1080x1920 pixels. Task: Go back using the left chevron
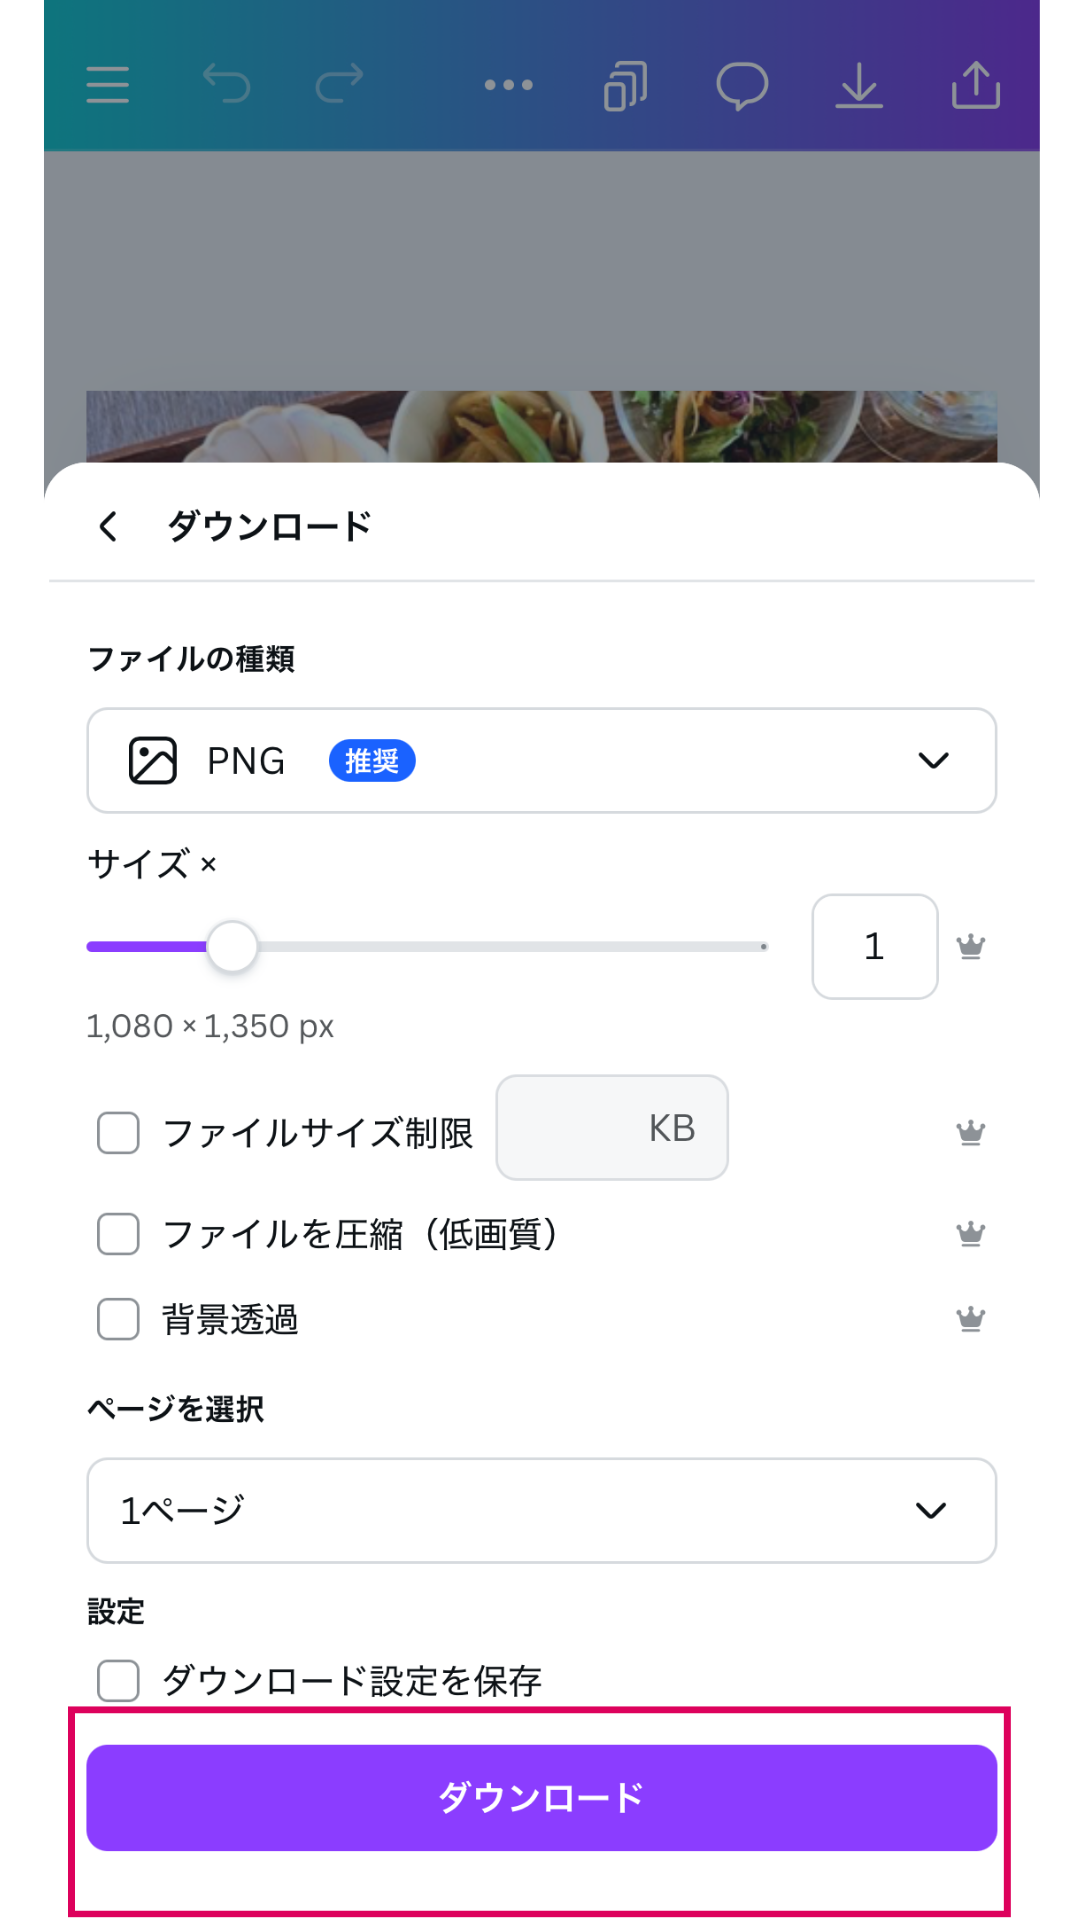108,526
